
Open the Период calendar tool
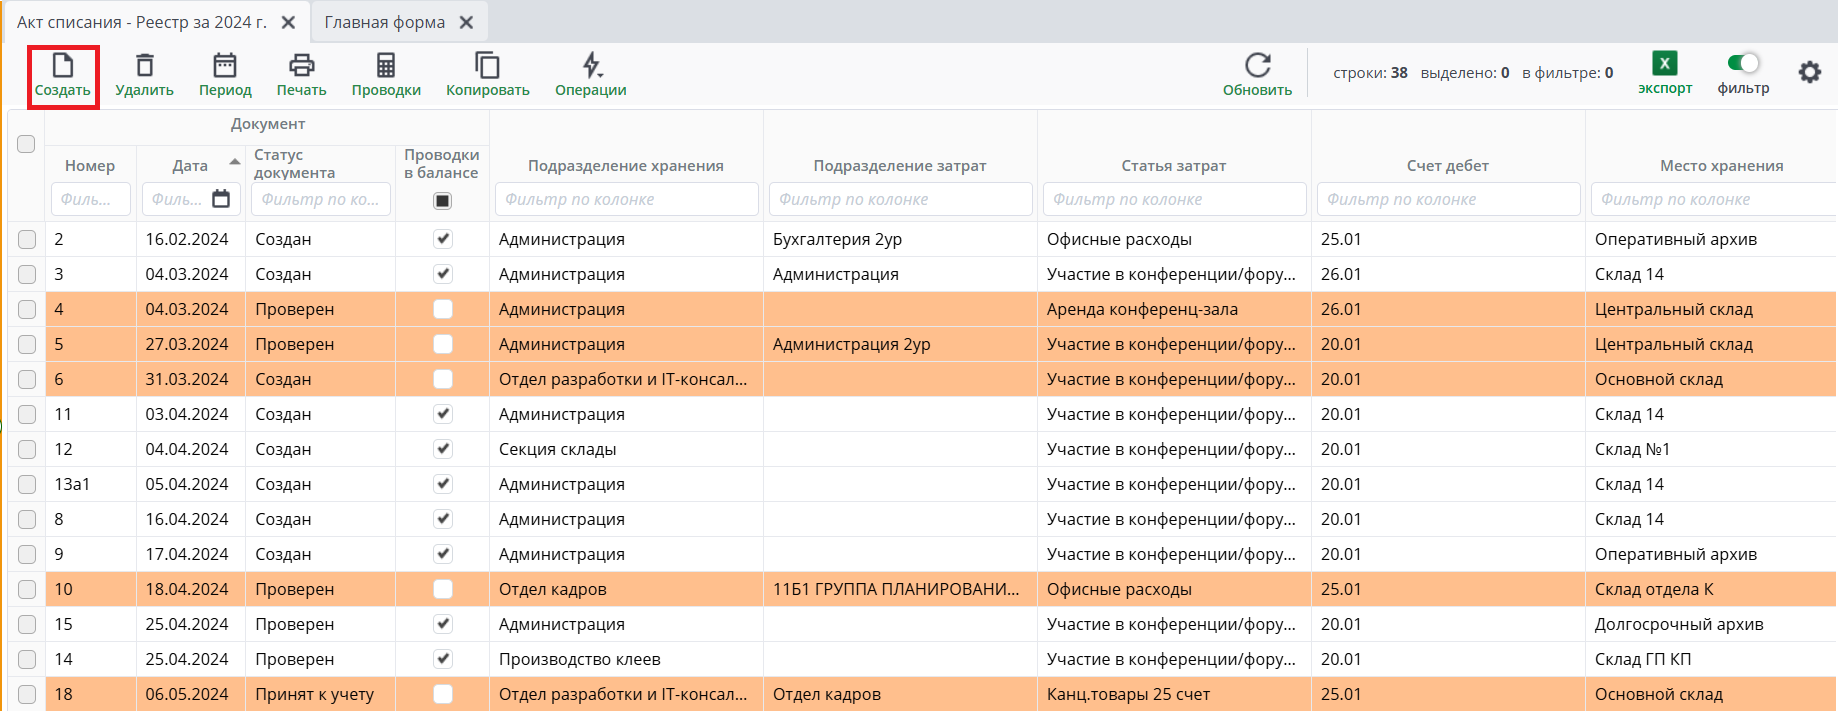tap(225, 66)
